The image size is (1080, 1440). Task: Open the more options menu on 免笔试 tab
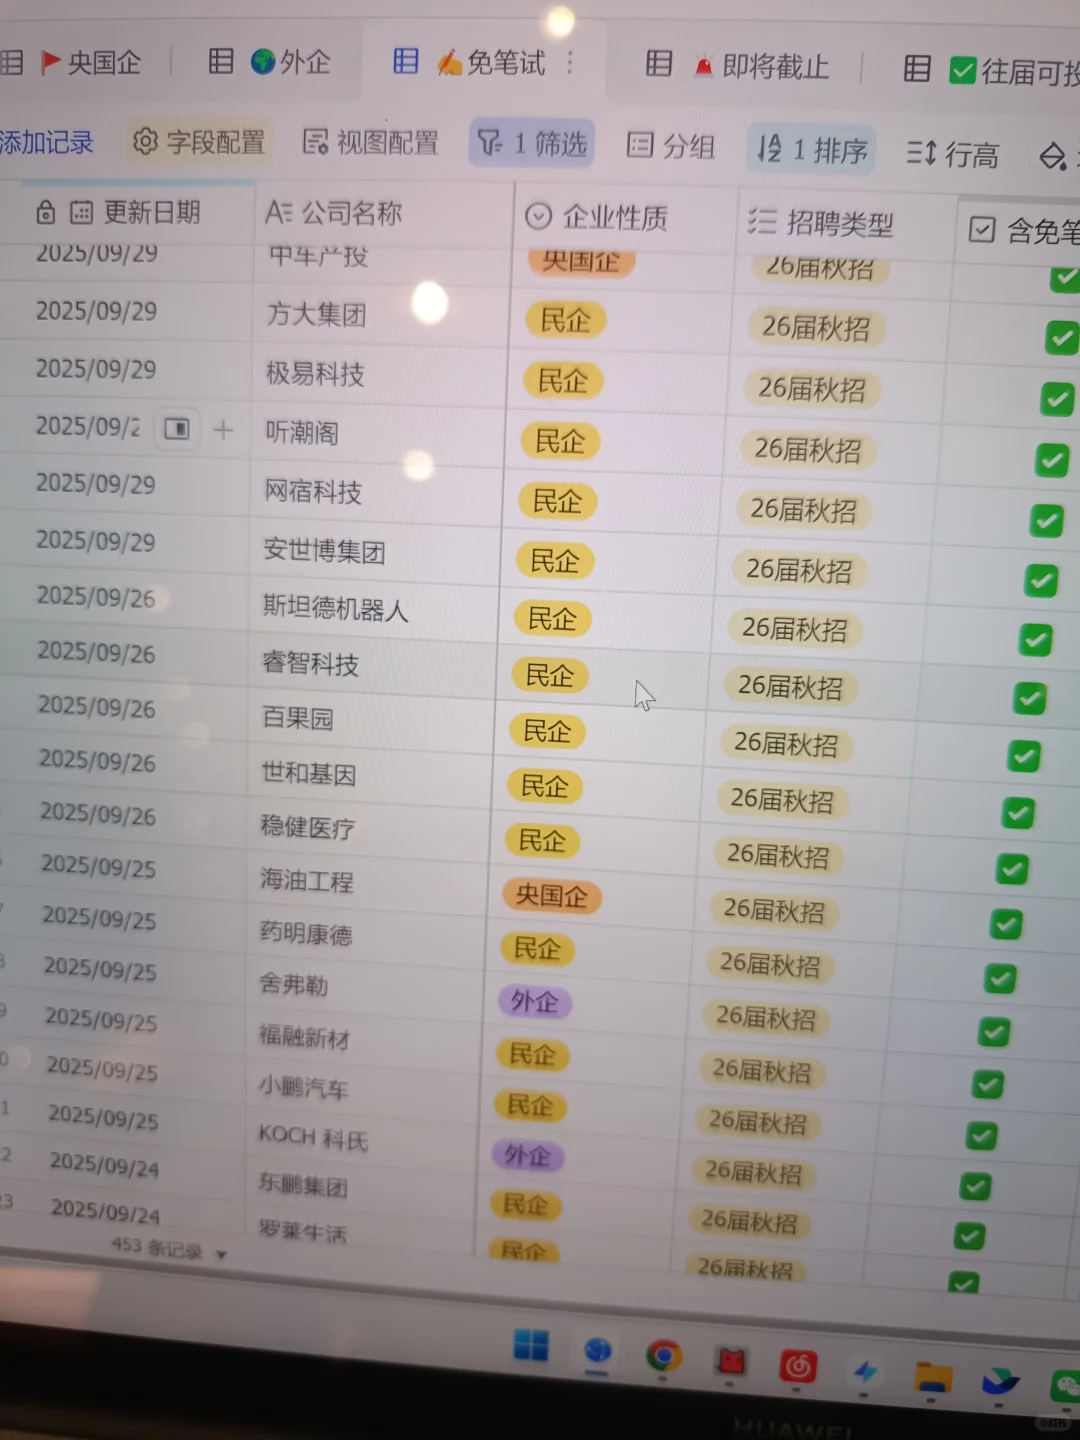570,62
